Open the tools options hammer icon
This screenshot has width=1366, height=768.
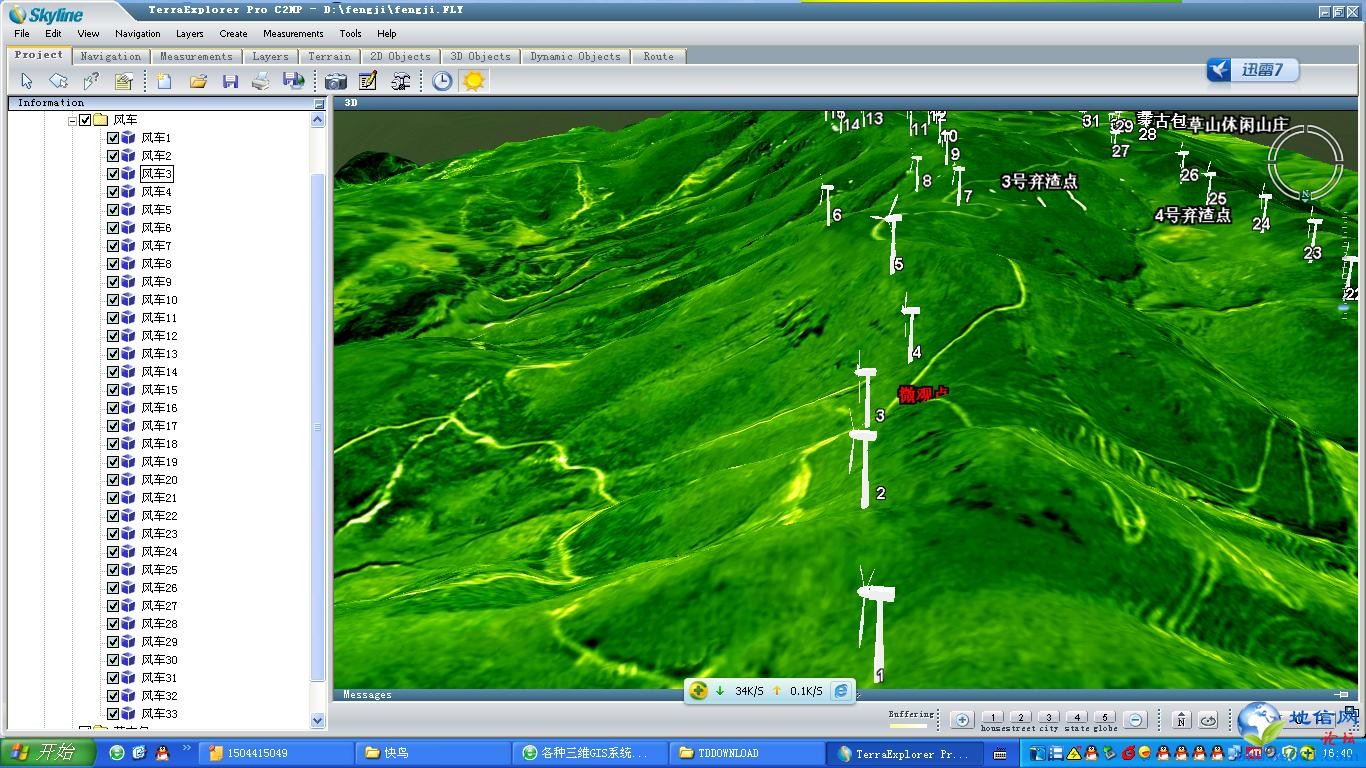click(400, 81)
